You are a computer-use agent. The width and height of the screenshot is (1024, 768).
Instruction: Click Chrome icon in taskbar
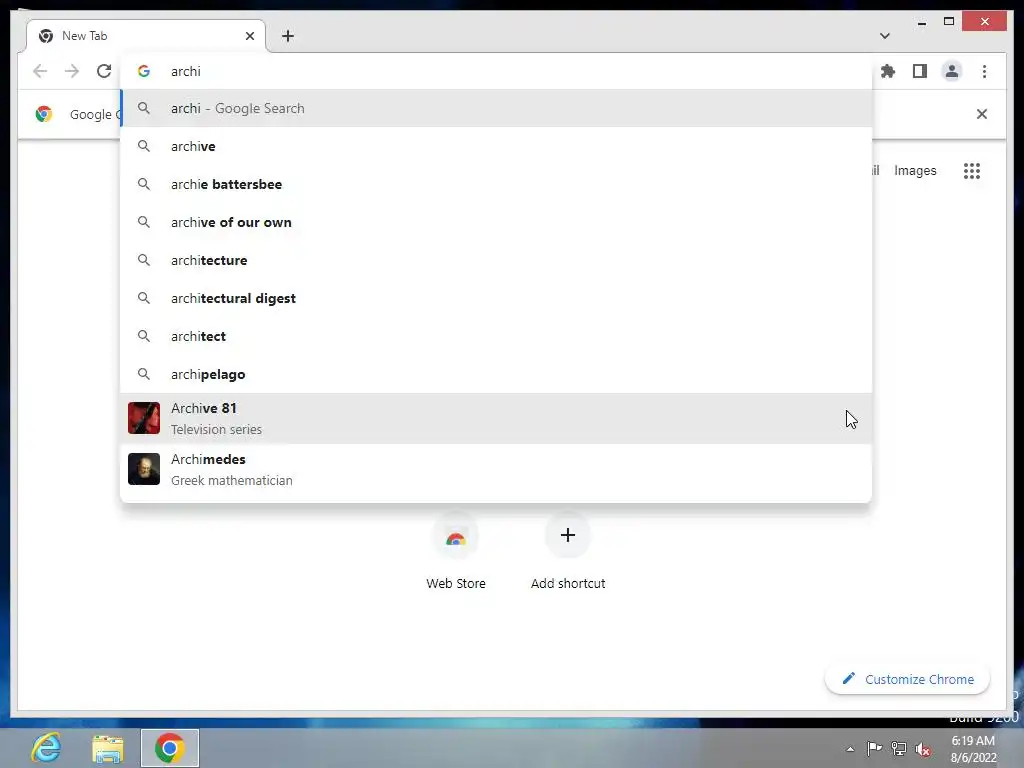tap(170, 748)
